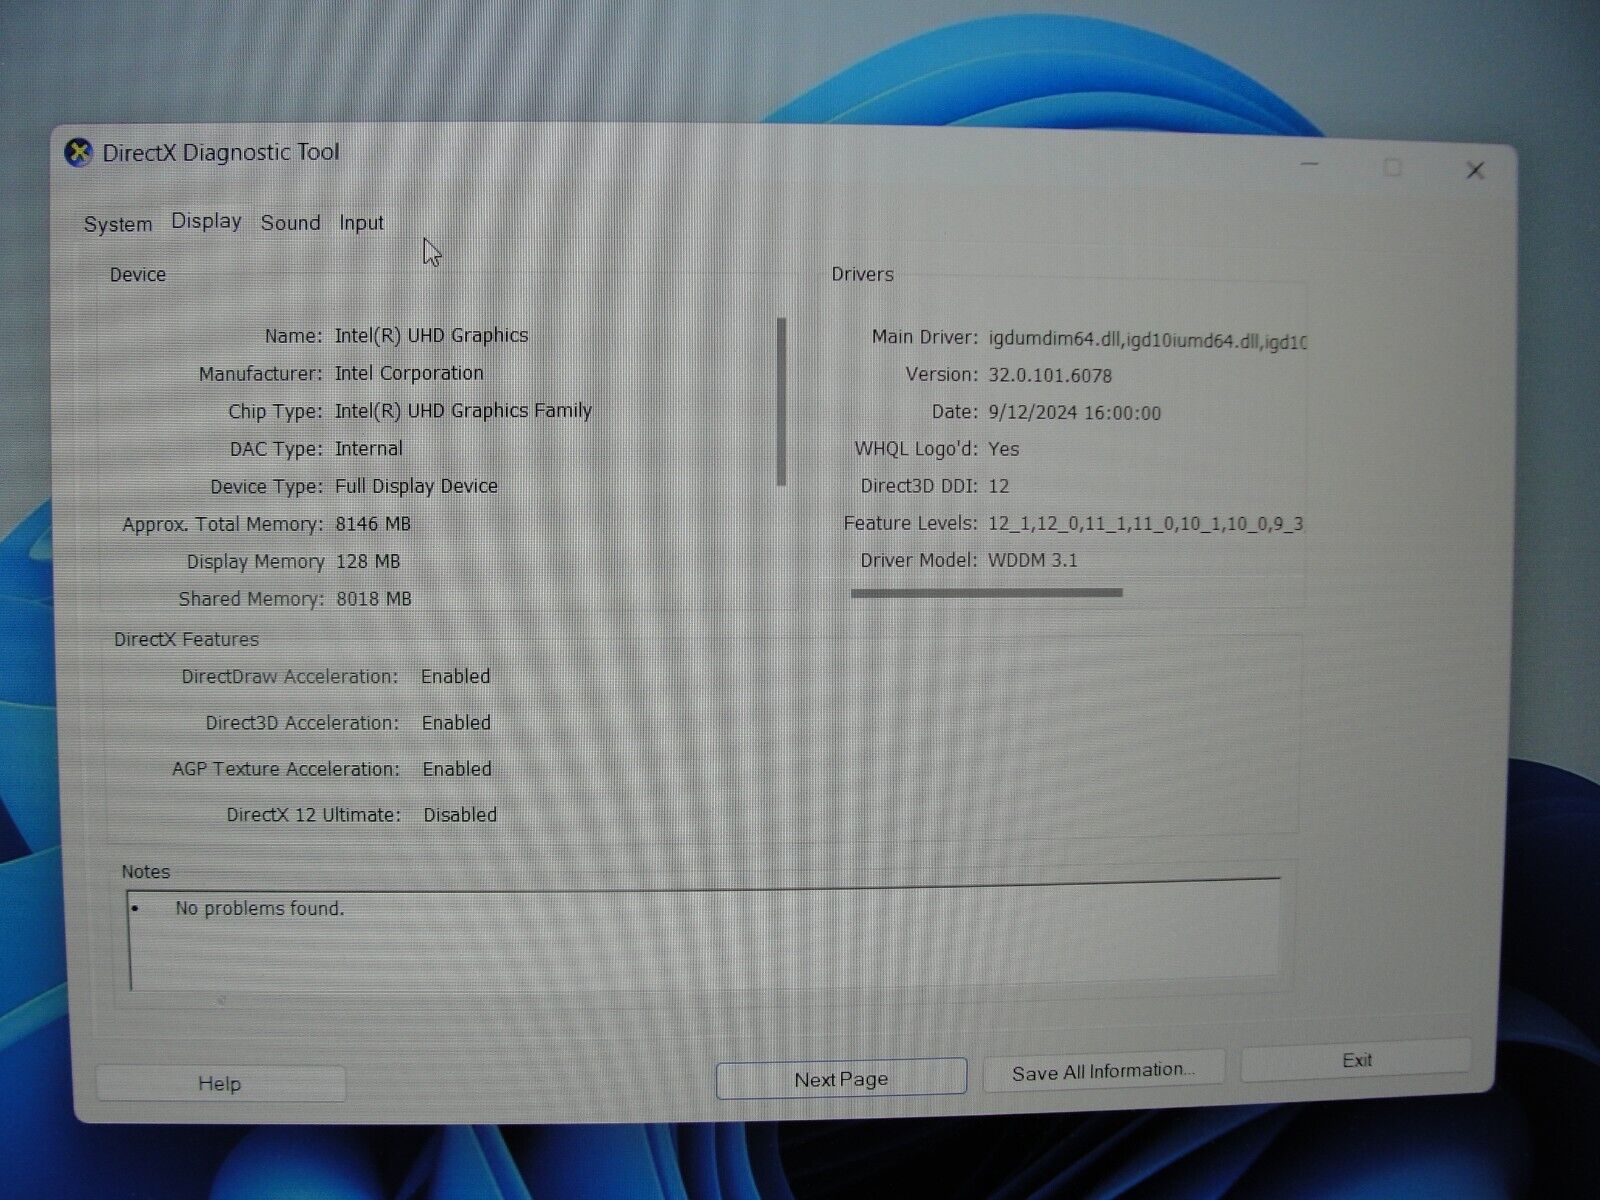Close the DirectX Diagnostic Tool window
Viewport: 1600px width, 1200px height.
[1475, 171]
